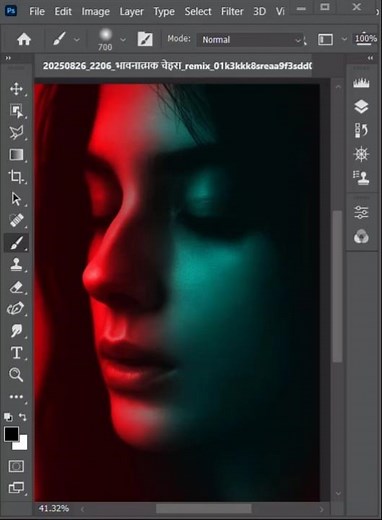This screenshot has width=382, height=520.
Task: Click the scroll down arrow
Action: click(338, 493)
